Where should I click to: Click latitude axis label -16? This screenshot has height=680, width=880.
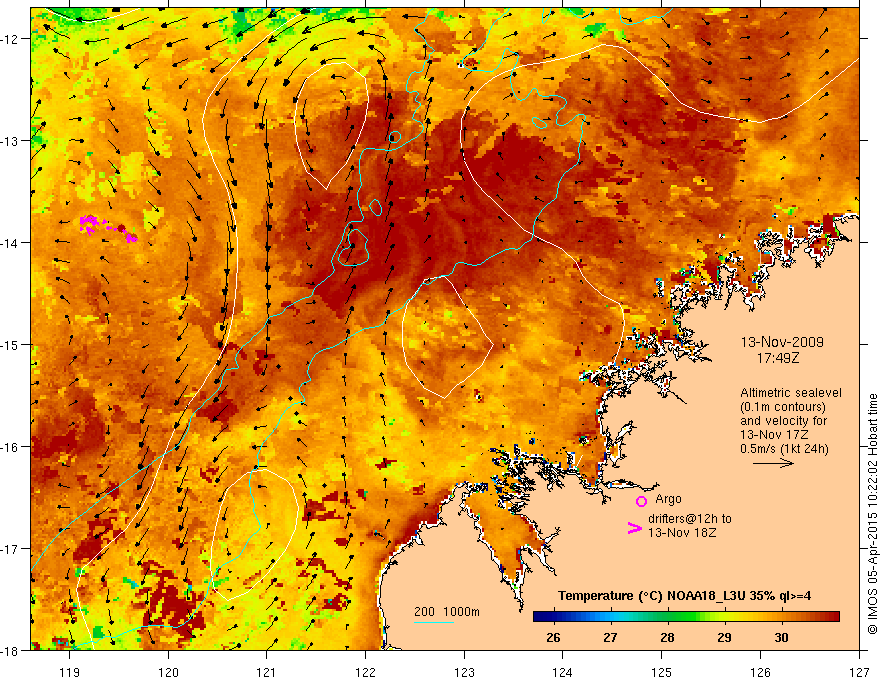click(10, 447)
